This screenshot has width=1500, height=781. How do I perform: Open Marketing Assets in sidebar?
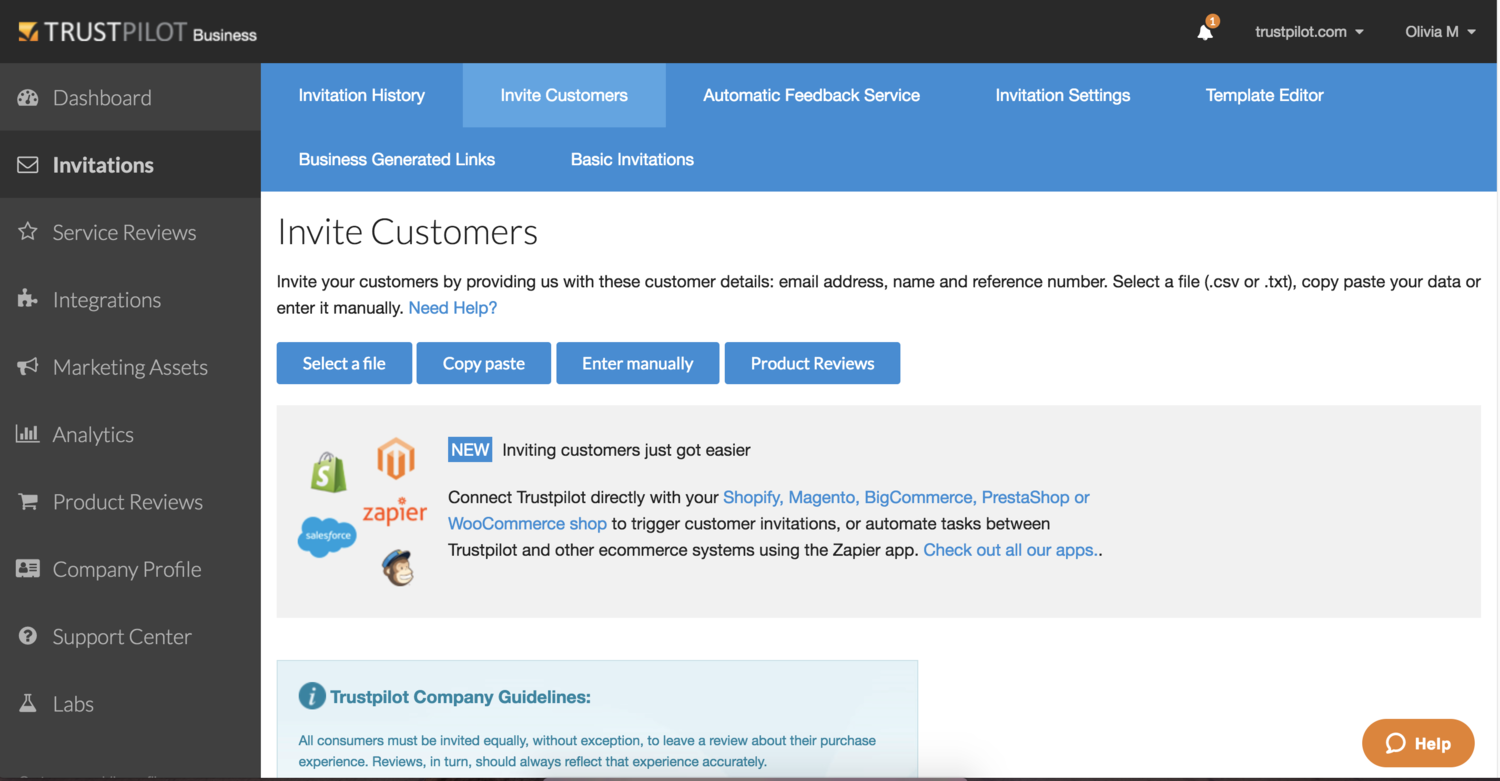click(x=130, y=367)
